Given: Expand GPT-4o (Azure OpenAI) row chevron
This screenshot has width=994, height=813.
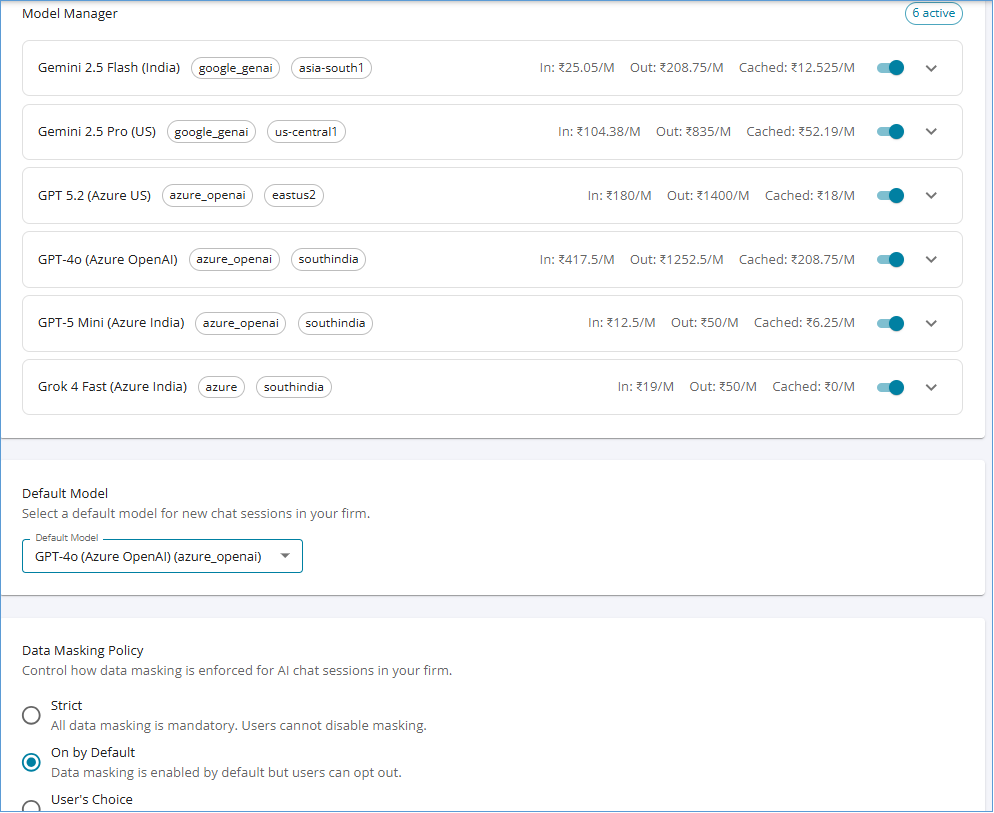Looking at the screenshot, I should pyautogui.click(x=931, y=259).
